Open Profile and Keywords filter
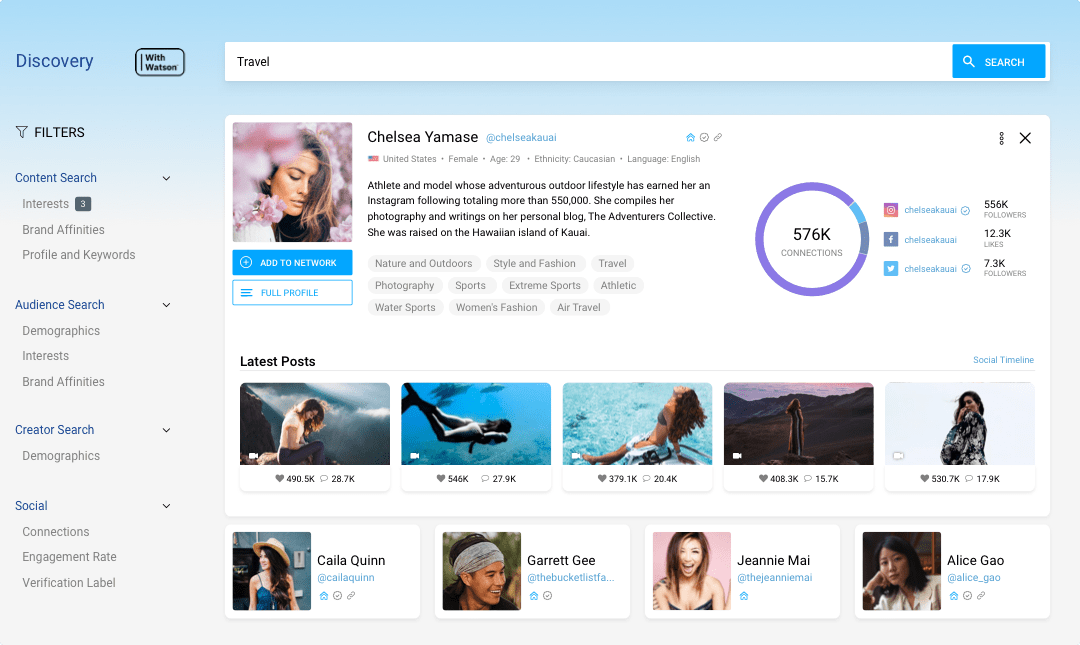This screenshot has height=645, width=1080. [79, 254]
